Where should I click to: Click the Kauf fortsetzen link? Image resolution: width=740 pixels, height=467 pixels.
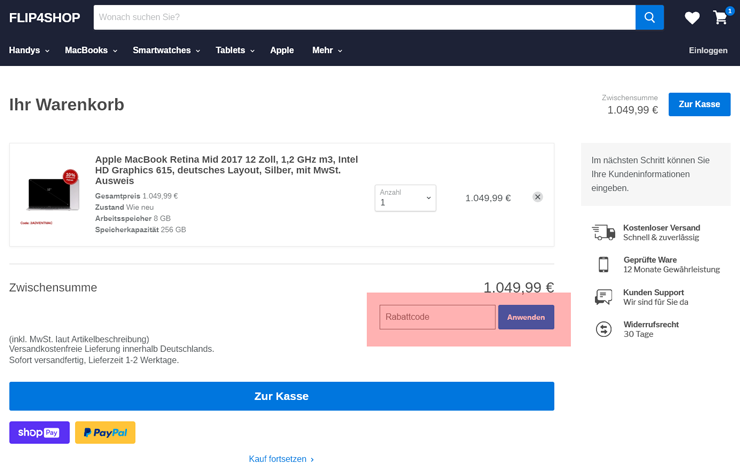(281, 459)
